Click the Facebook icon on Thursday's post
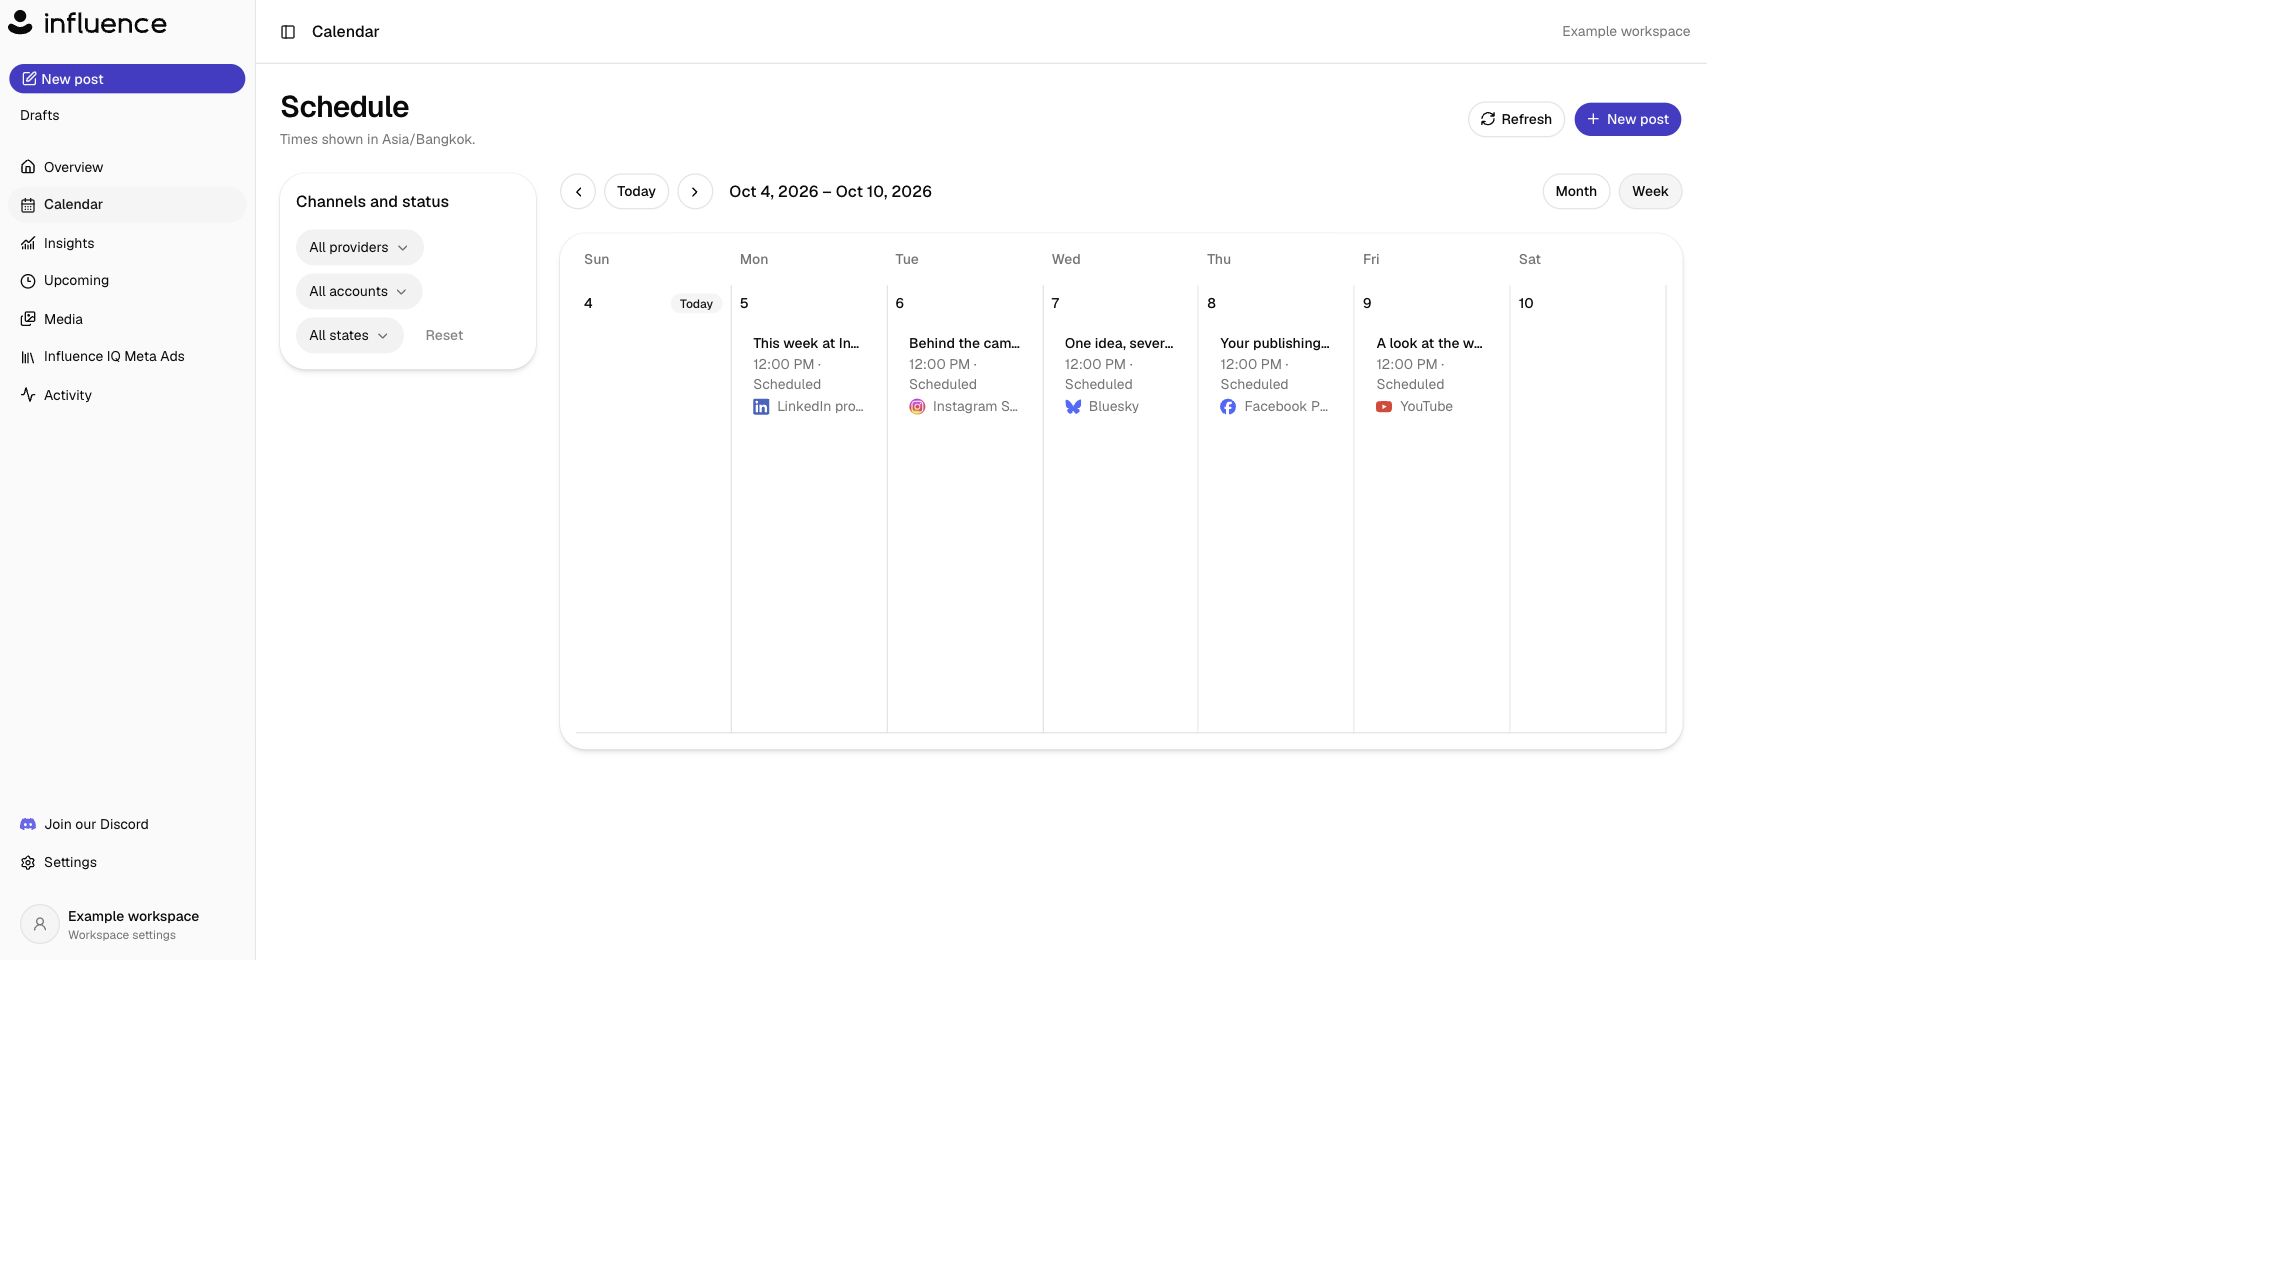Image resolution: width=2275 pixels, height=1280 pixels. click(x=1228, y=407)
